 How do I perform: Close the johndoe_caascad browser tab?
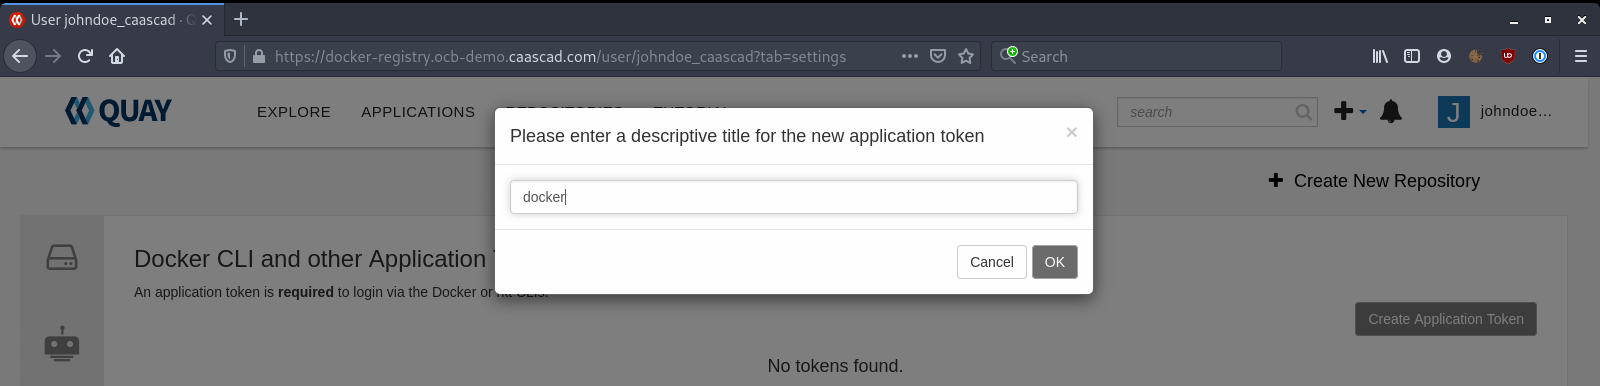(207, 20)
